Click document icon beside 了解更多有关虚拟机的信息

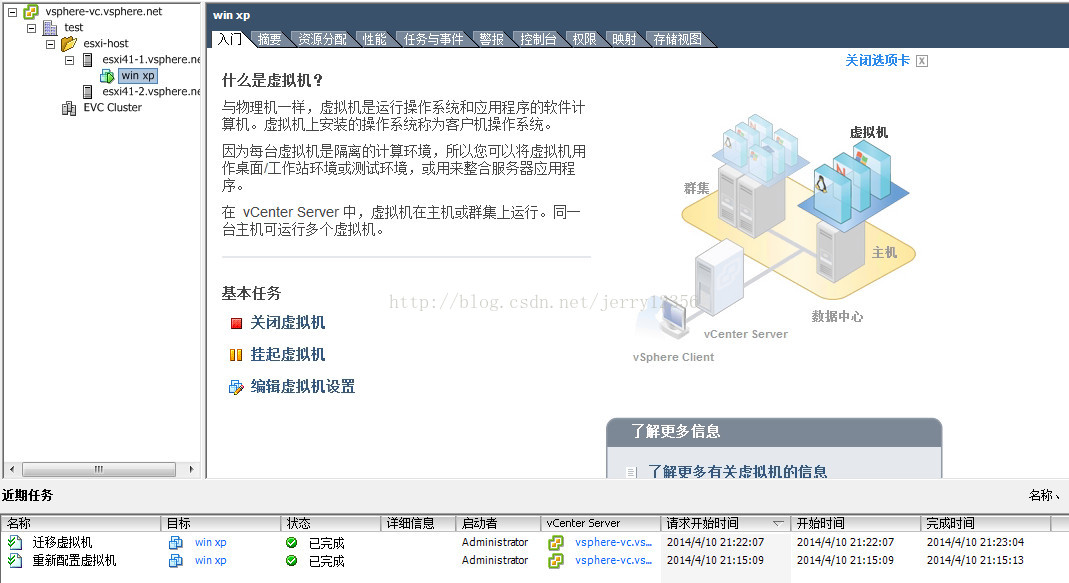631,472
